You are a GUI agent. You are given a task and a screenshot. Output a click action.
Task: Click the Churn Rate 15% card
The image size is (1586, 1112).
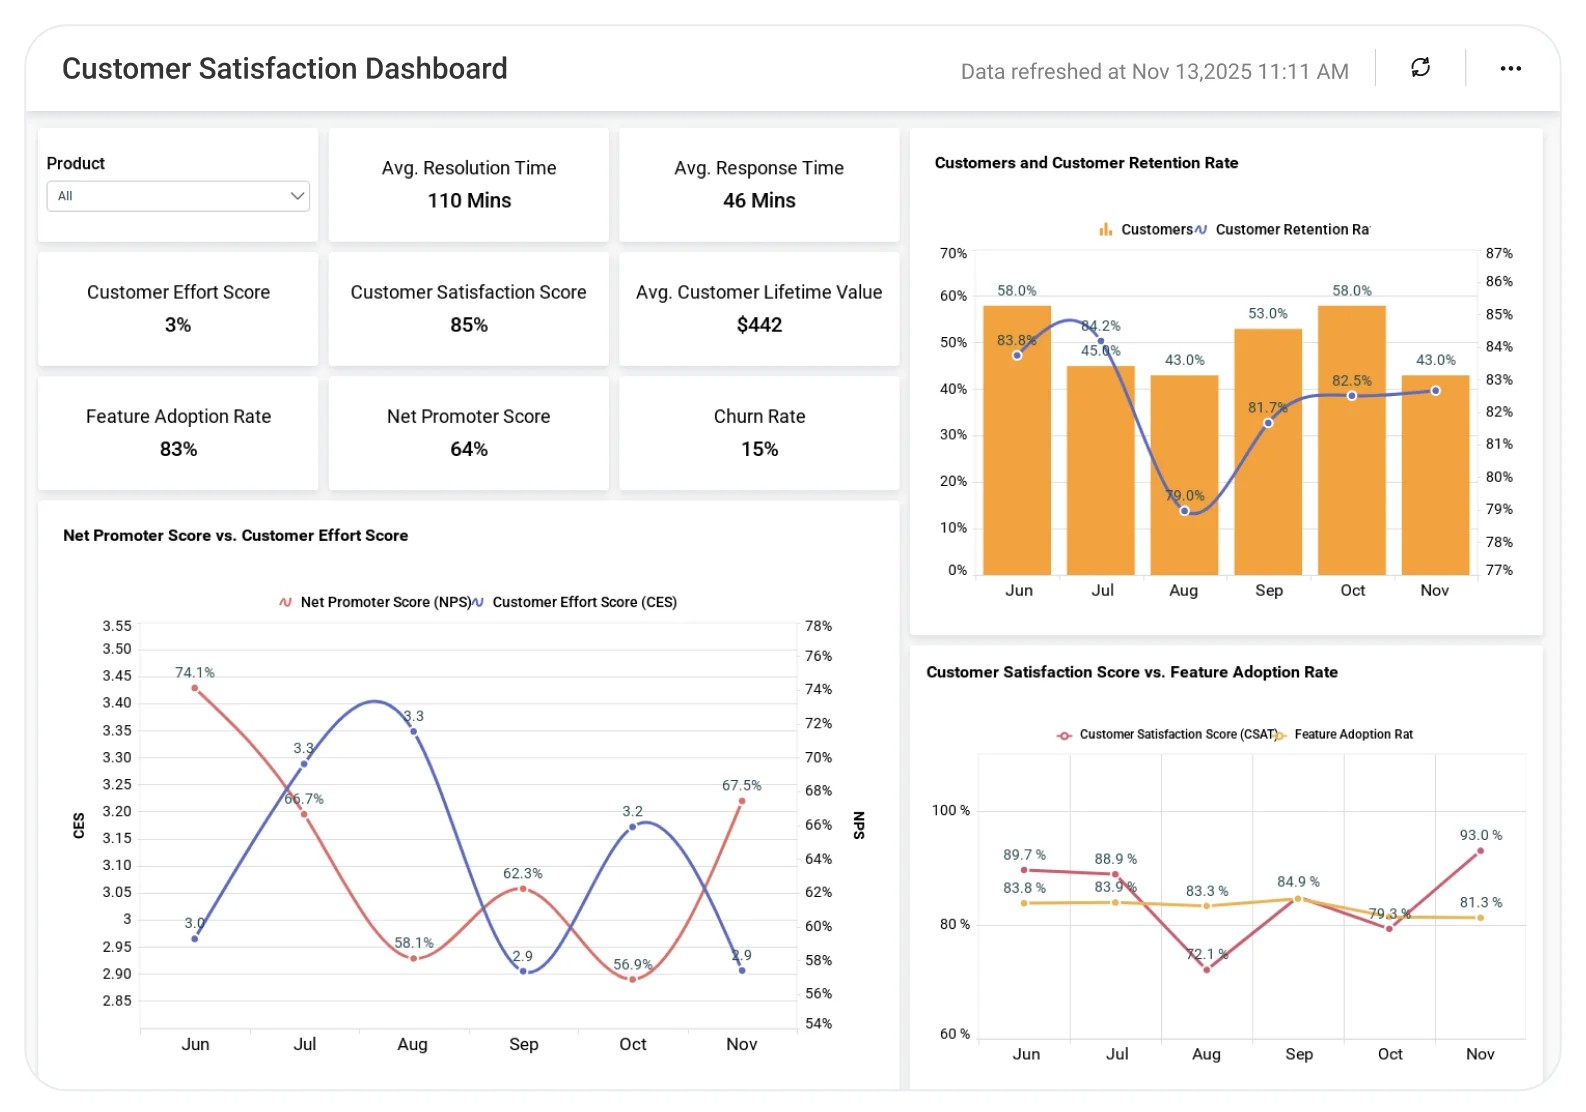[759, 433]
